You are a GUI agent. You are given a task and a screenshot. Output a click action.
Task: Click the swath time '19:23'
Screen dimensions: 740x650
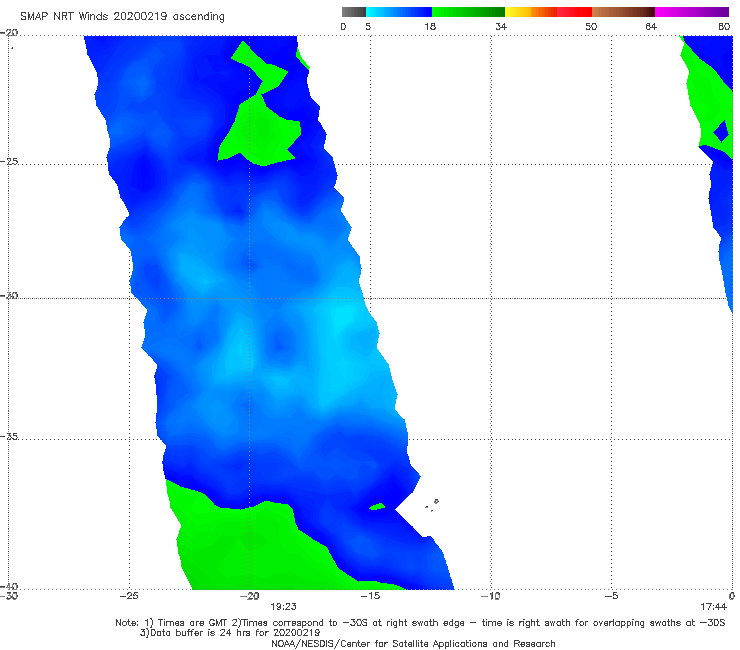point(283,607)
